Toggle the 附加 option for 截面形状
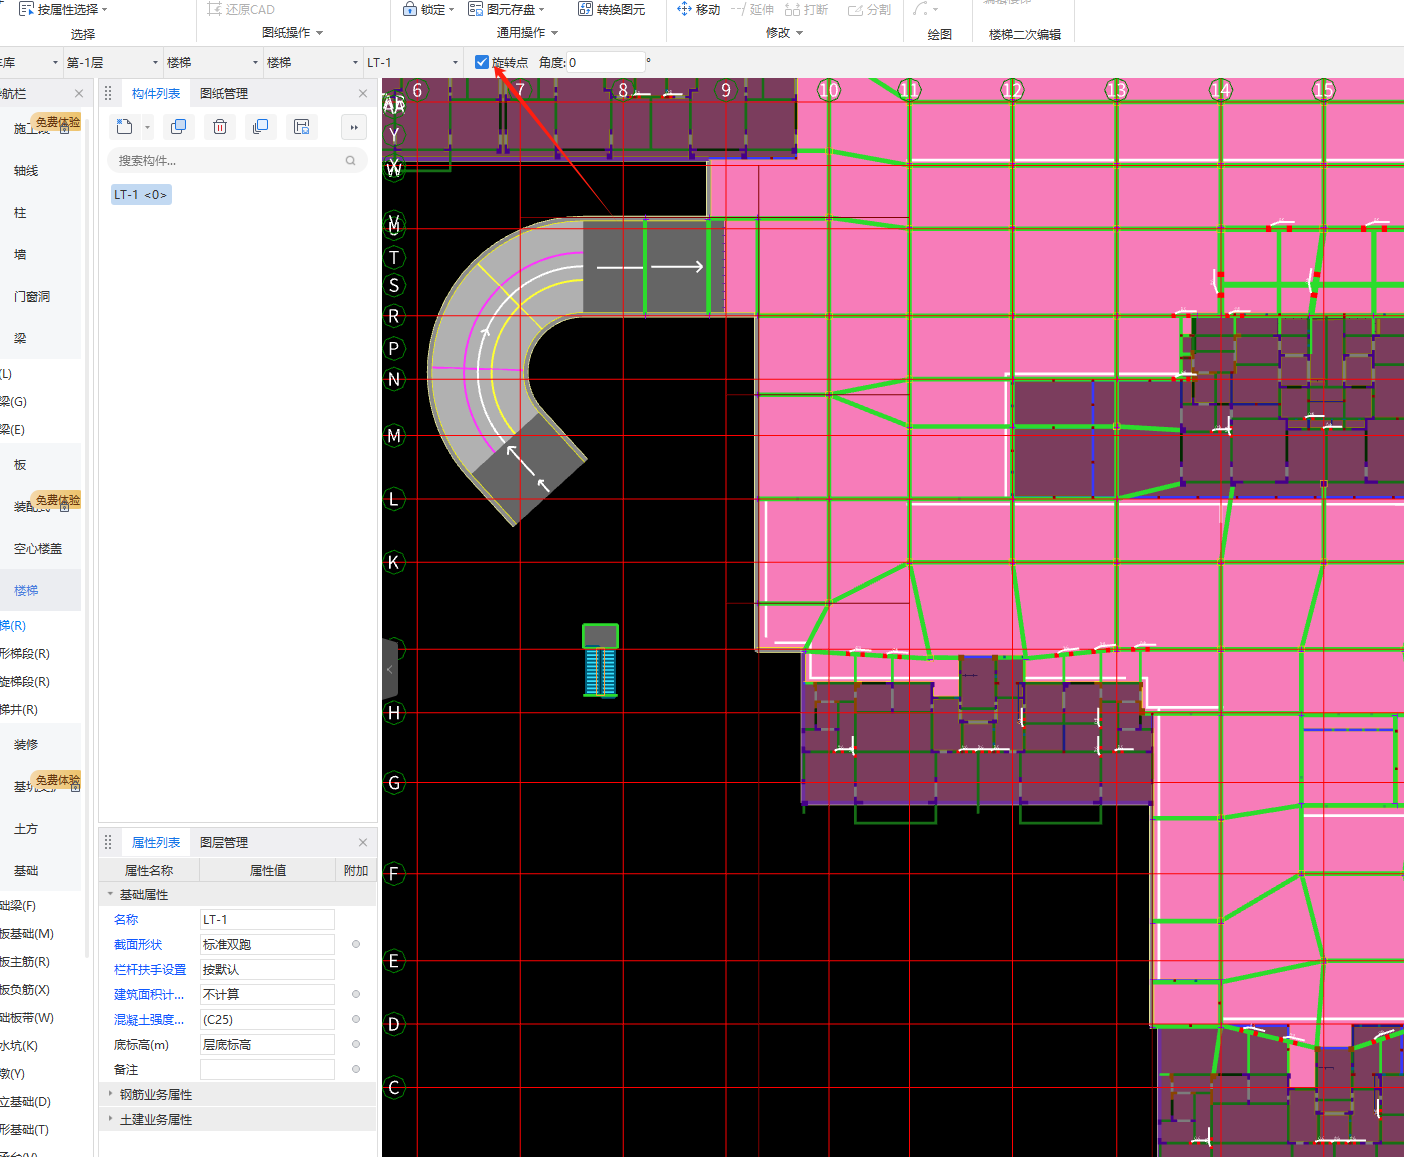This screenshot has height=1157, width=1404. pyautogui.click(x=356, y=944)
